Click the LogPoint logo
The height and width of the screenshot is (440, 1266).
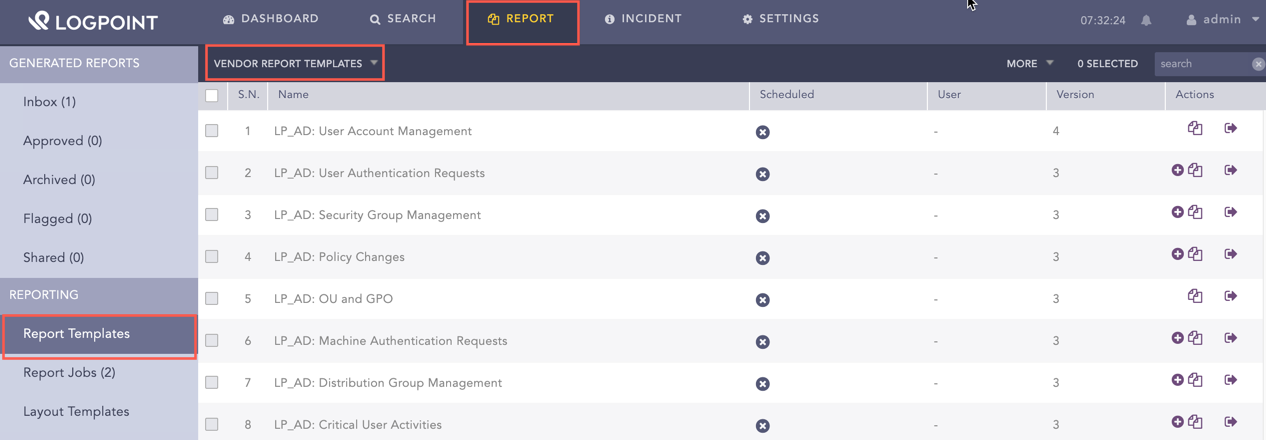(92, 20)
